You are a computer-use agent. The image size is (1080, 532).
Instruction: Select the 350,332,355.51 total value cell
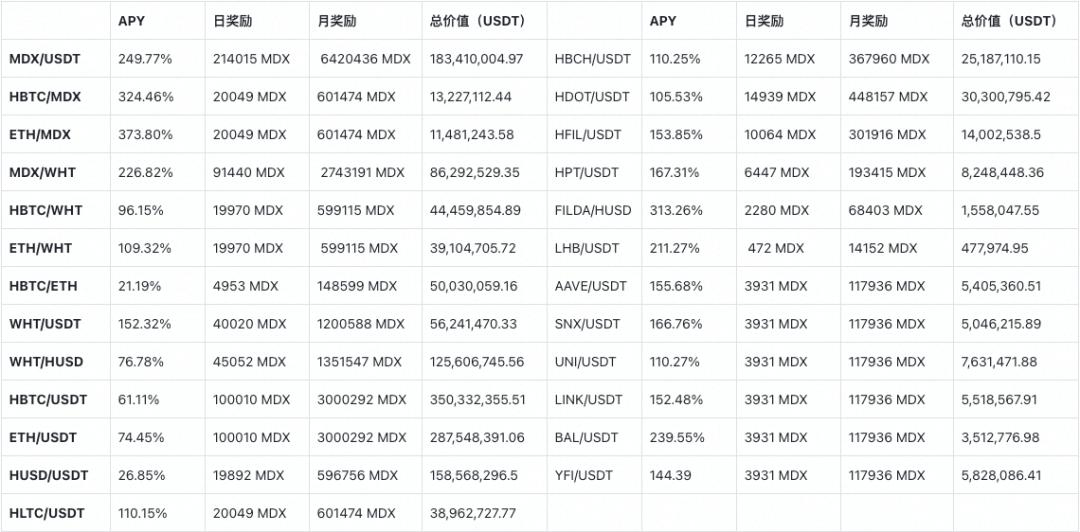tap(477, 399)
